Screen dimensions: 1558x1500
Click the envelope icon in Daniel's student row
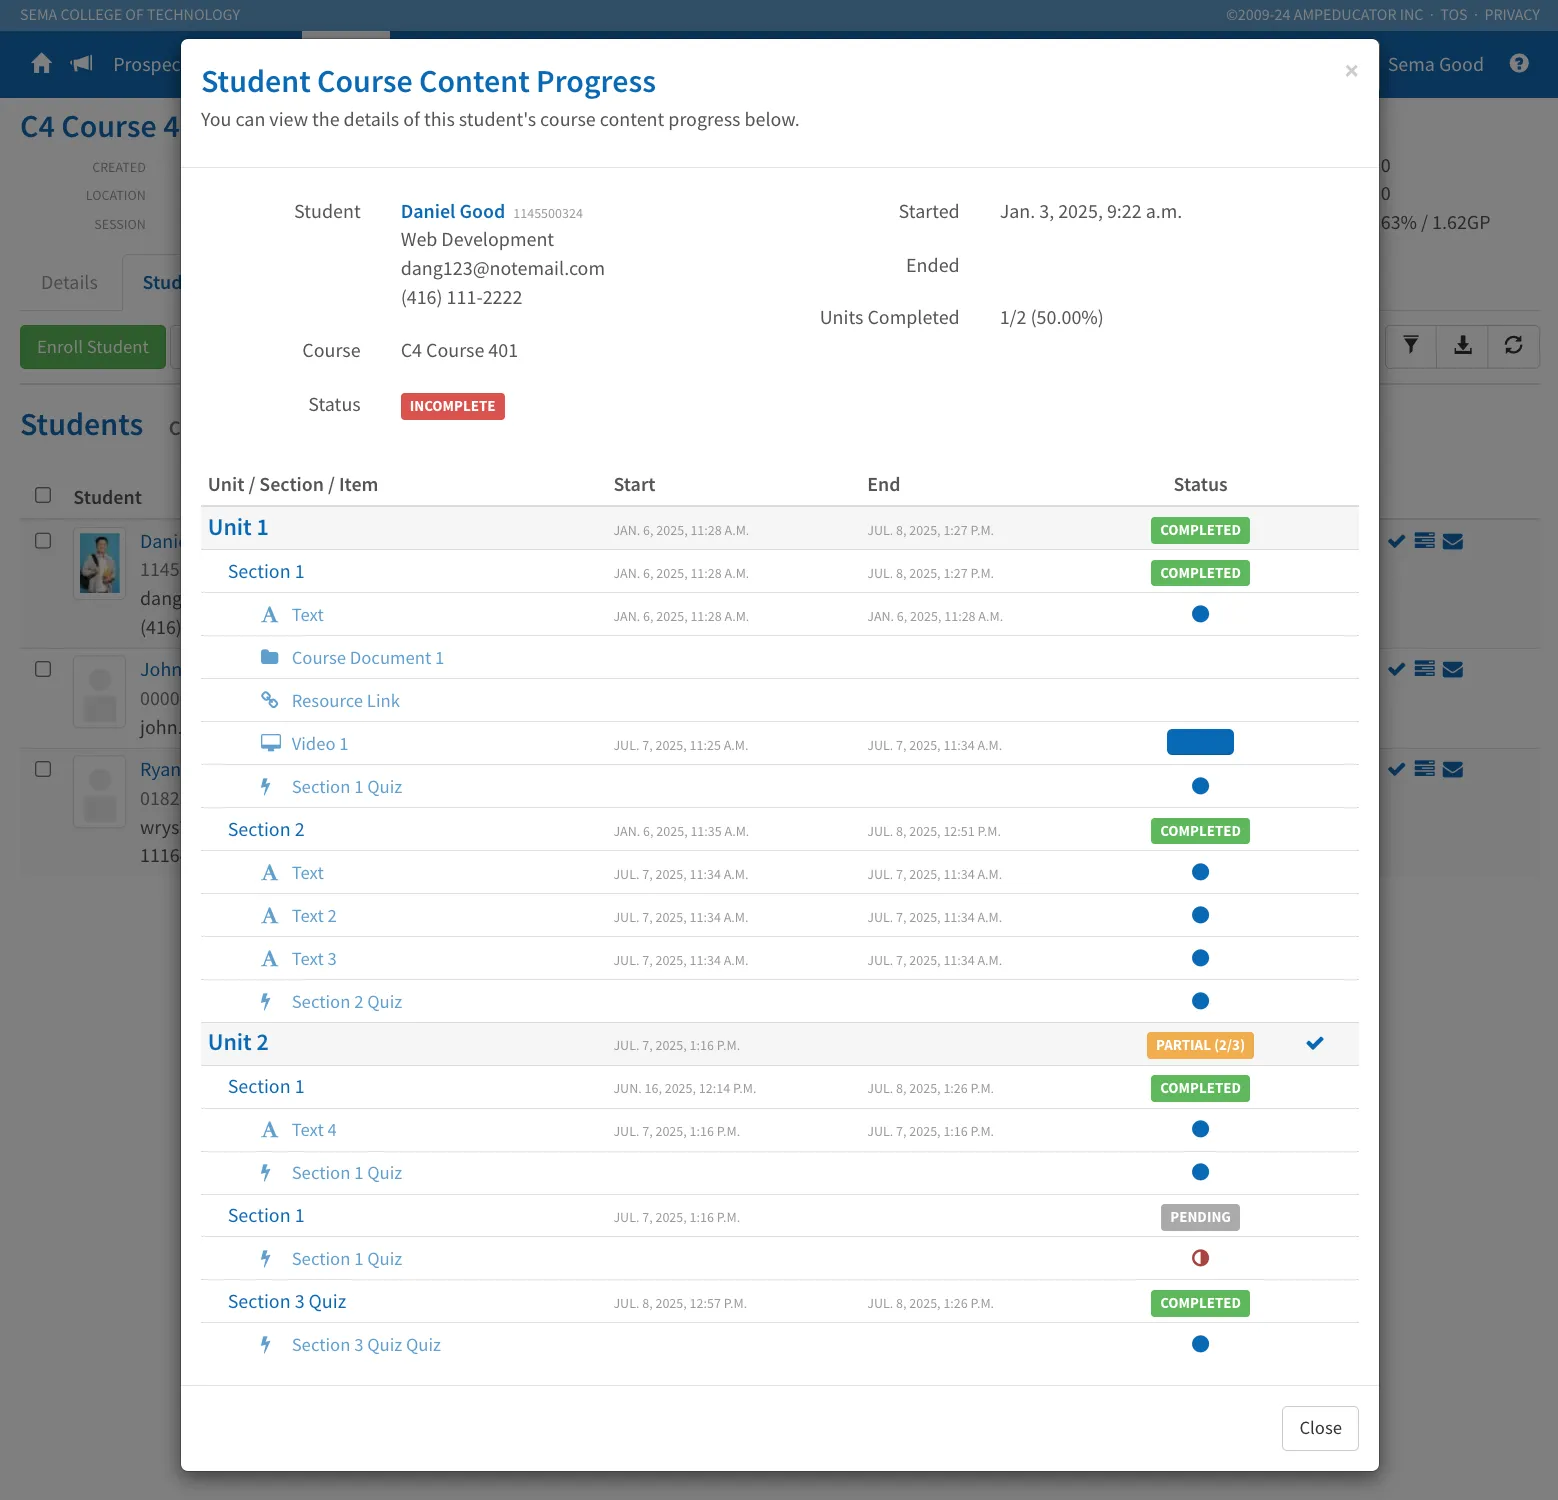pyautogui.click(x=1453, y=542)
